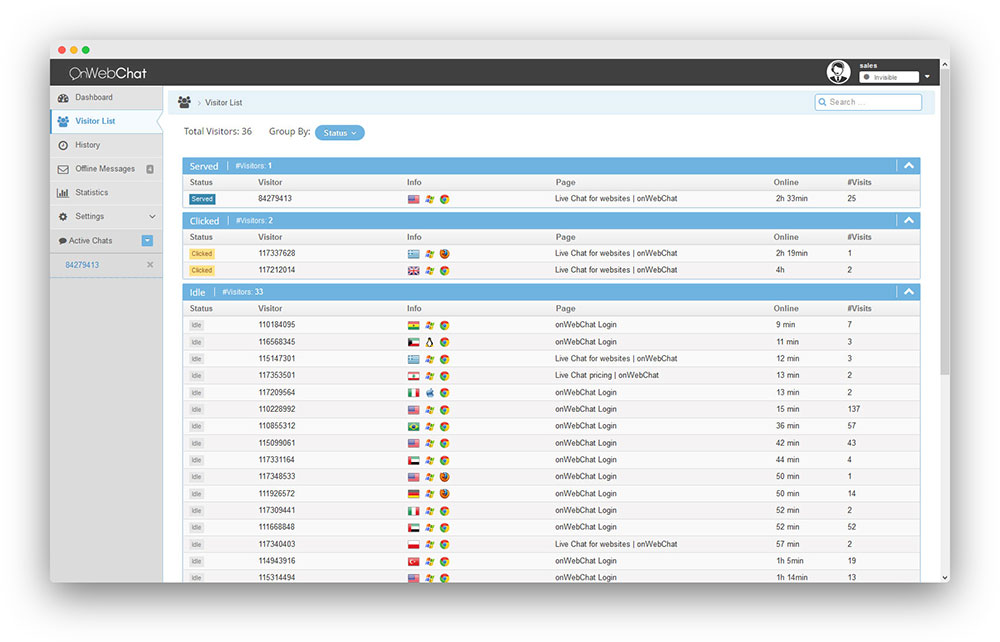The image size is (1000, 642).
Task: Select visitor 117212014
Action: pos(277,270)
